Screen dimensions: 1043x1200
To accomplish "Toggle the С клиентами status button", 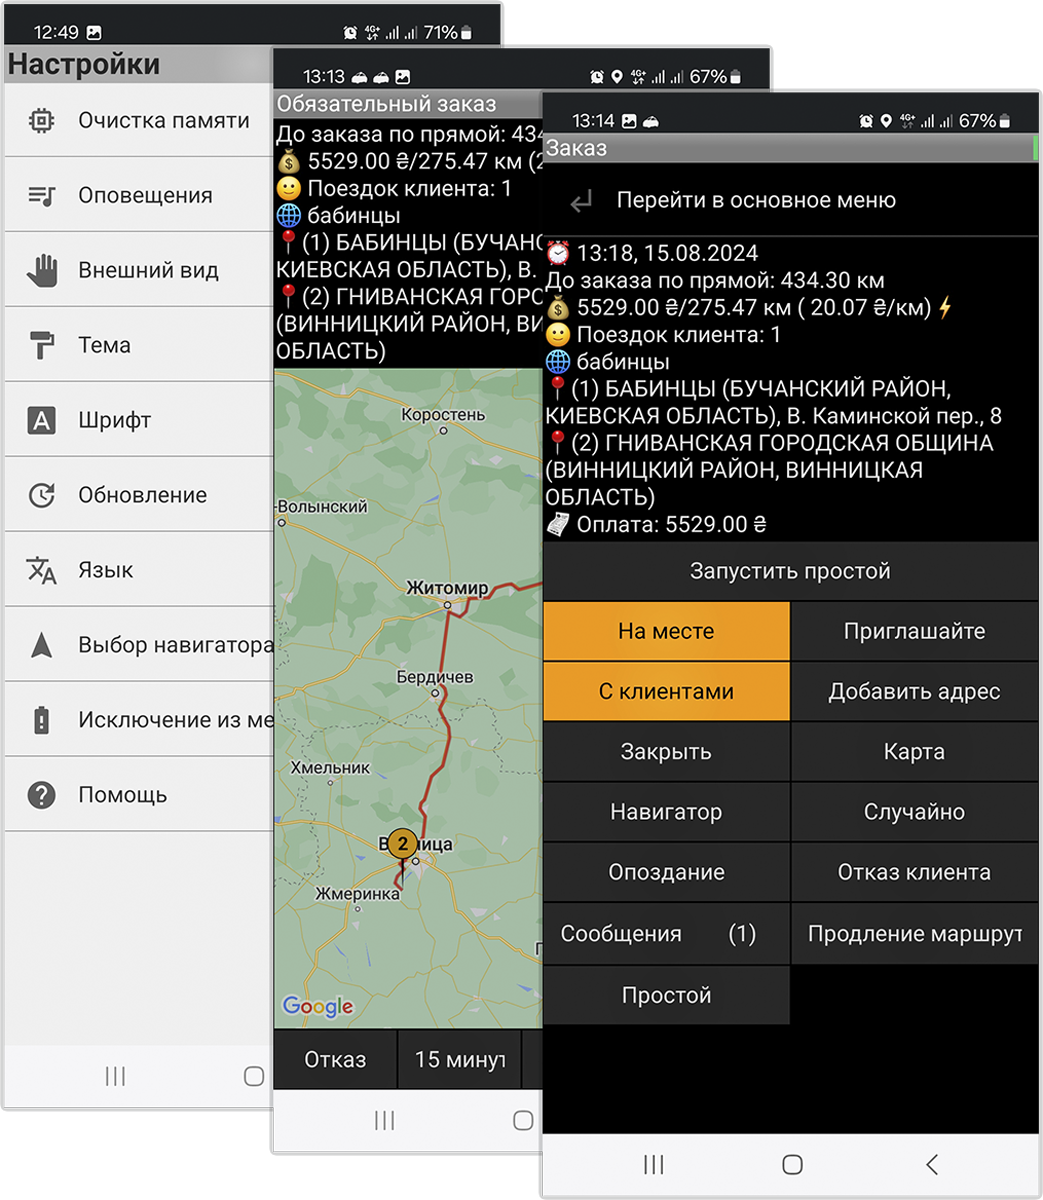I will click(x=666, y=692).
